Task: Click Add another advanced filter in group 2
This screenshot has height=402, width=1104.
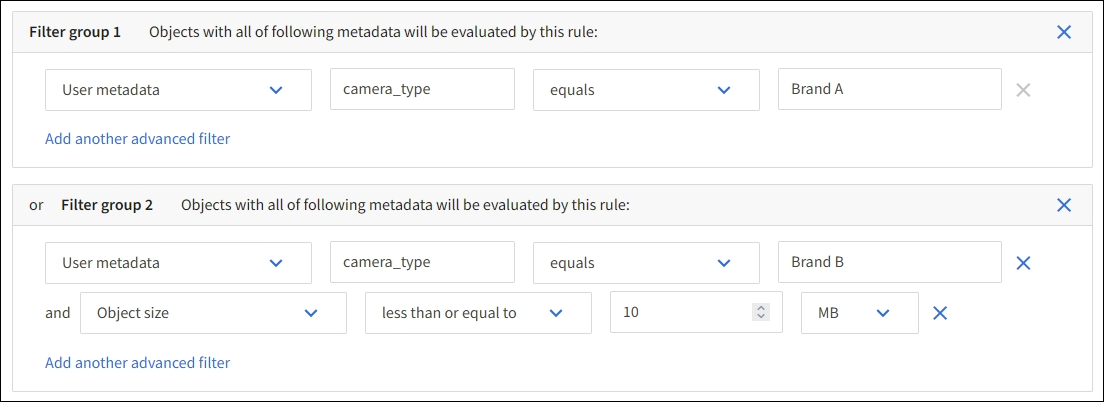Action: (x=138, y=363)
